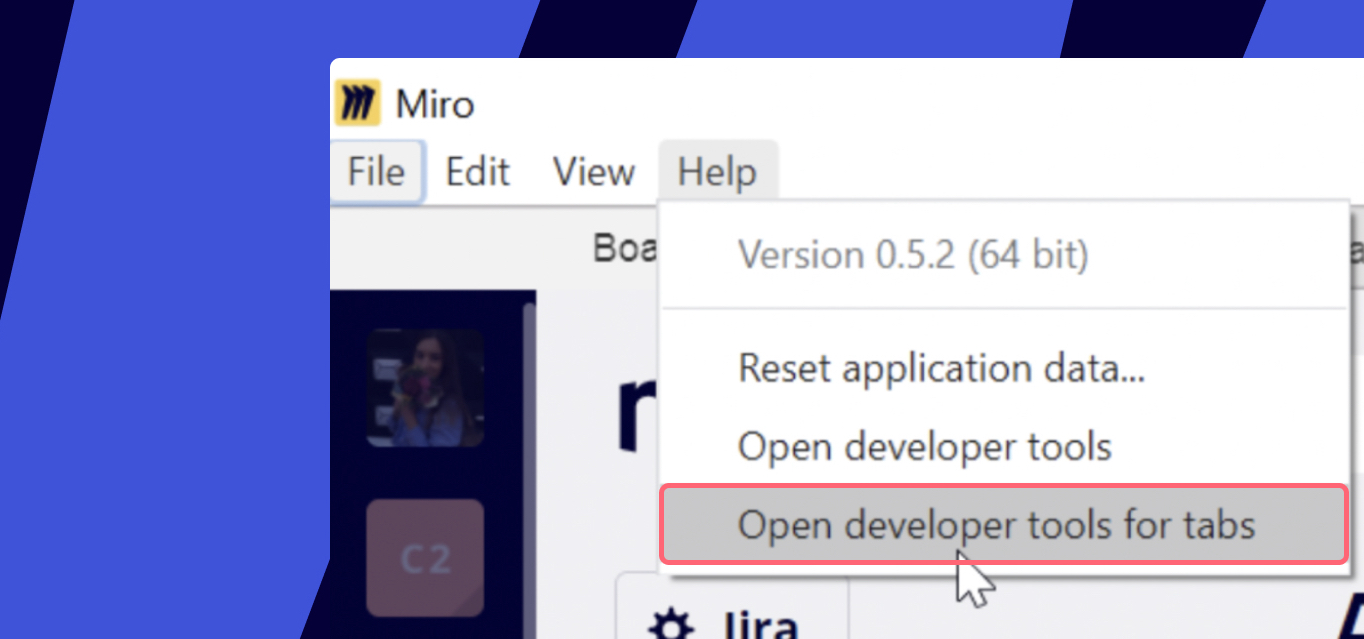
Task: Open the File menu
Action: tap(377, 171)
